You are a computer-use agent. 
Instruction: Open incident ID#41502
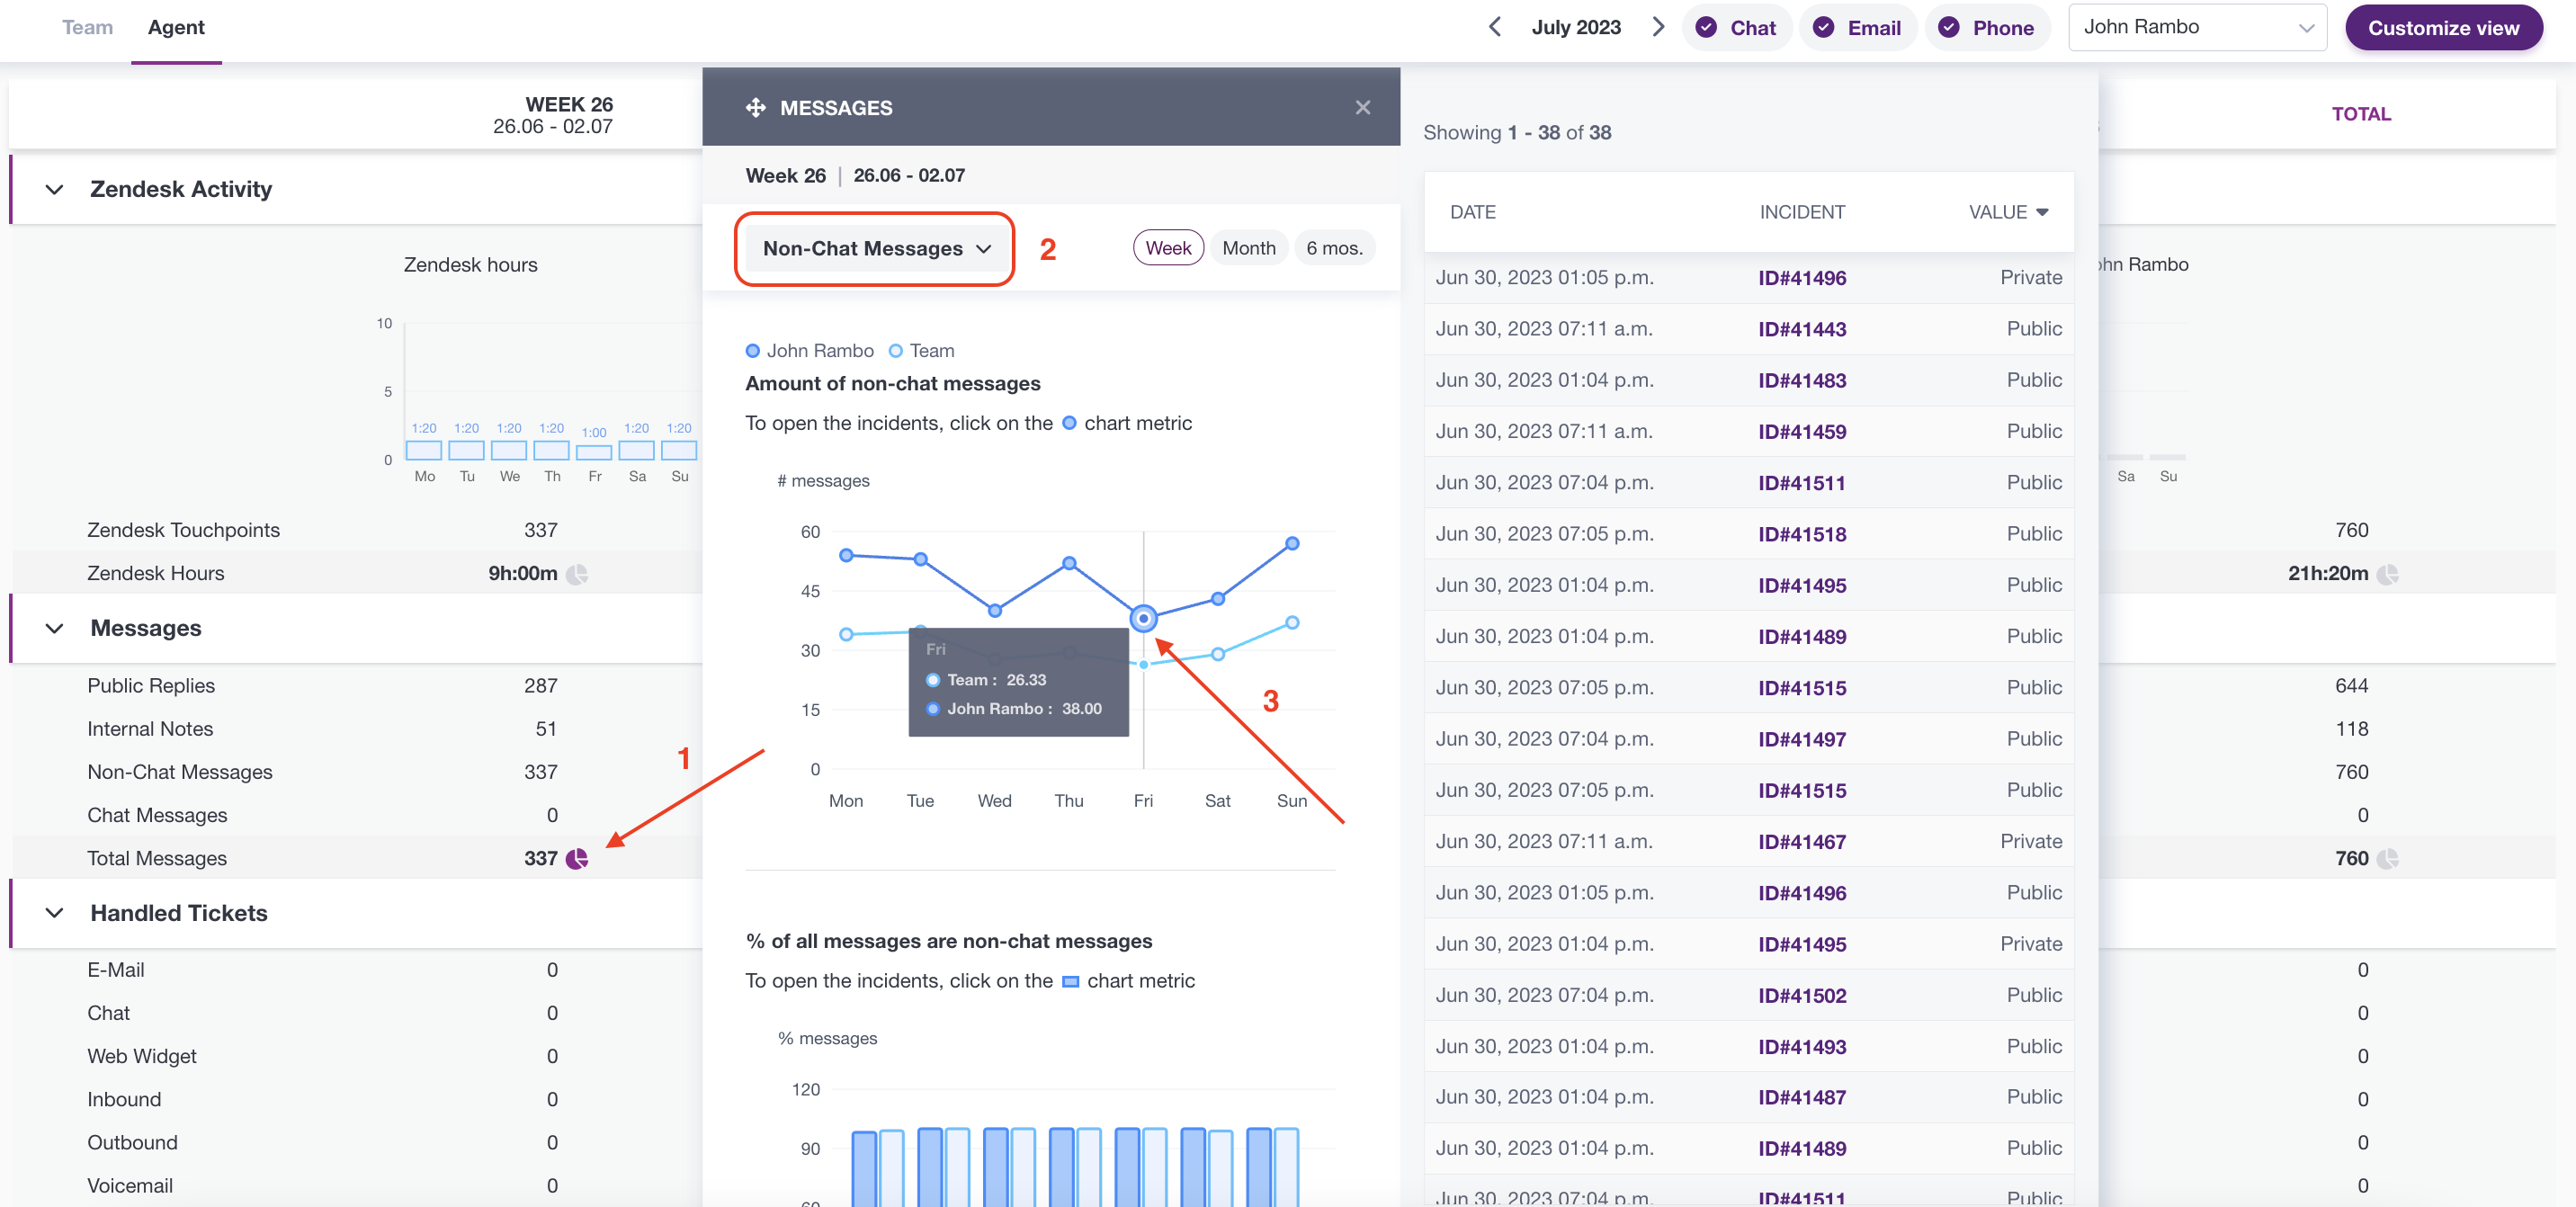click(1801, 996)
